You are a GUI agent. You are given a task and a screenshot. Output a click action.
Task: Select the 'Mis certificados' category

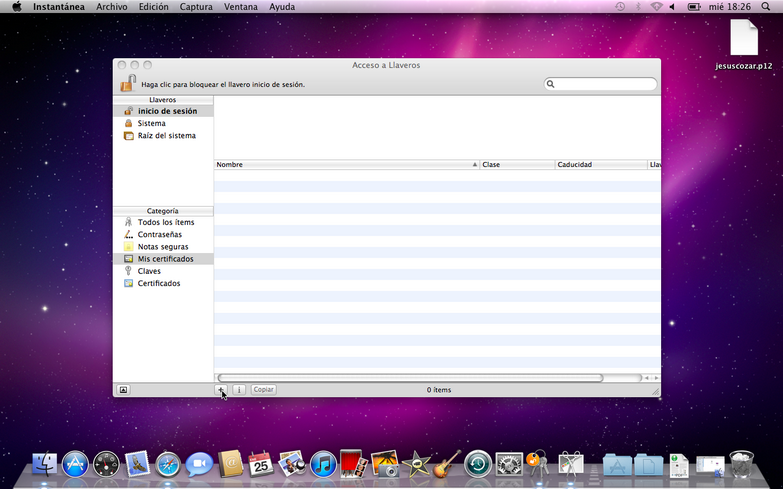[163, 259]
